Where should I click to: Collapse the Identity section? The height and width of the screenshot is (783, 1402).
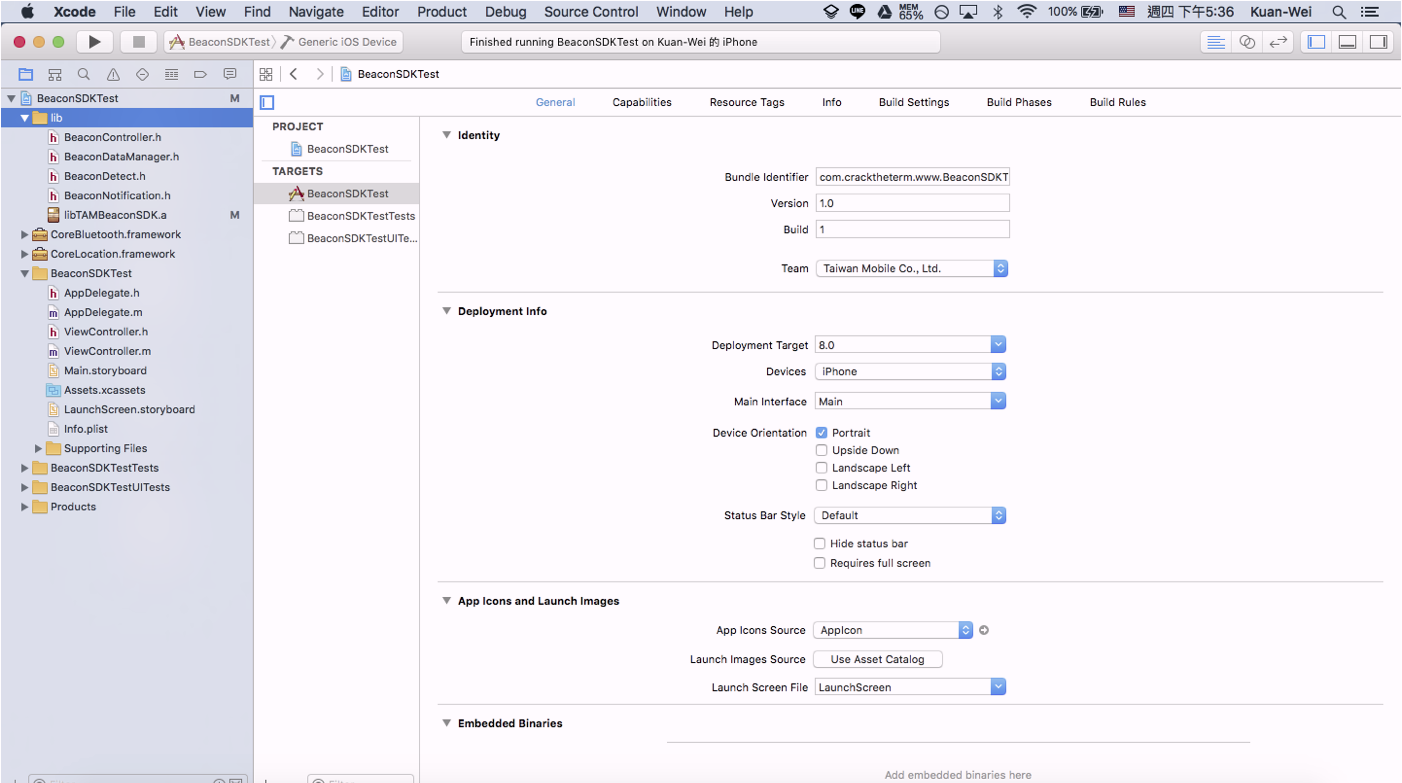tap(447, 135)
